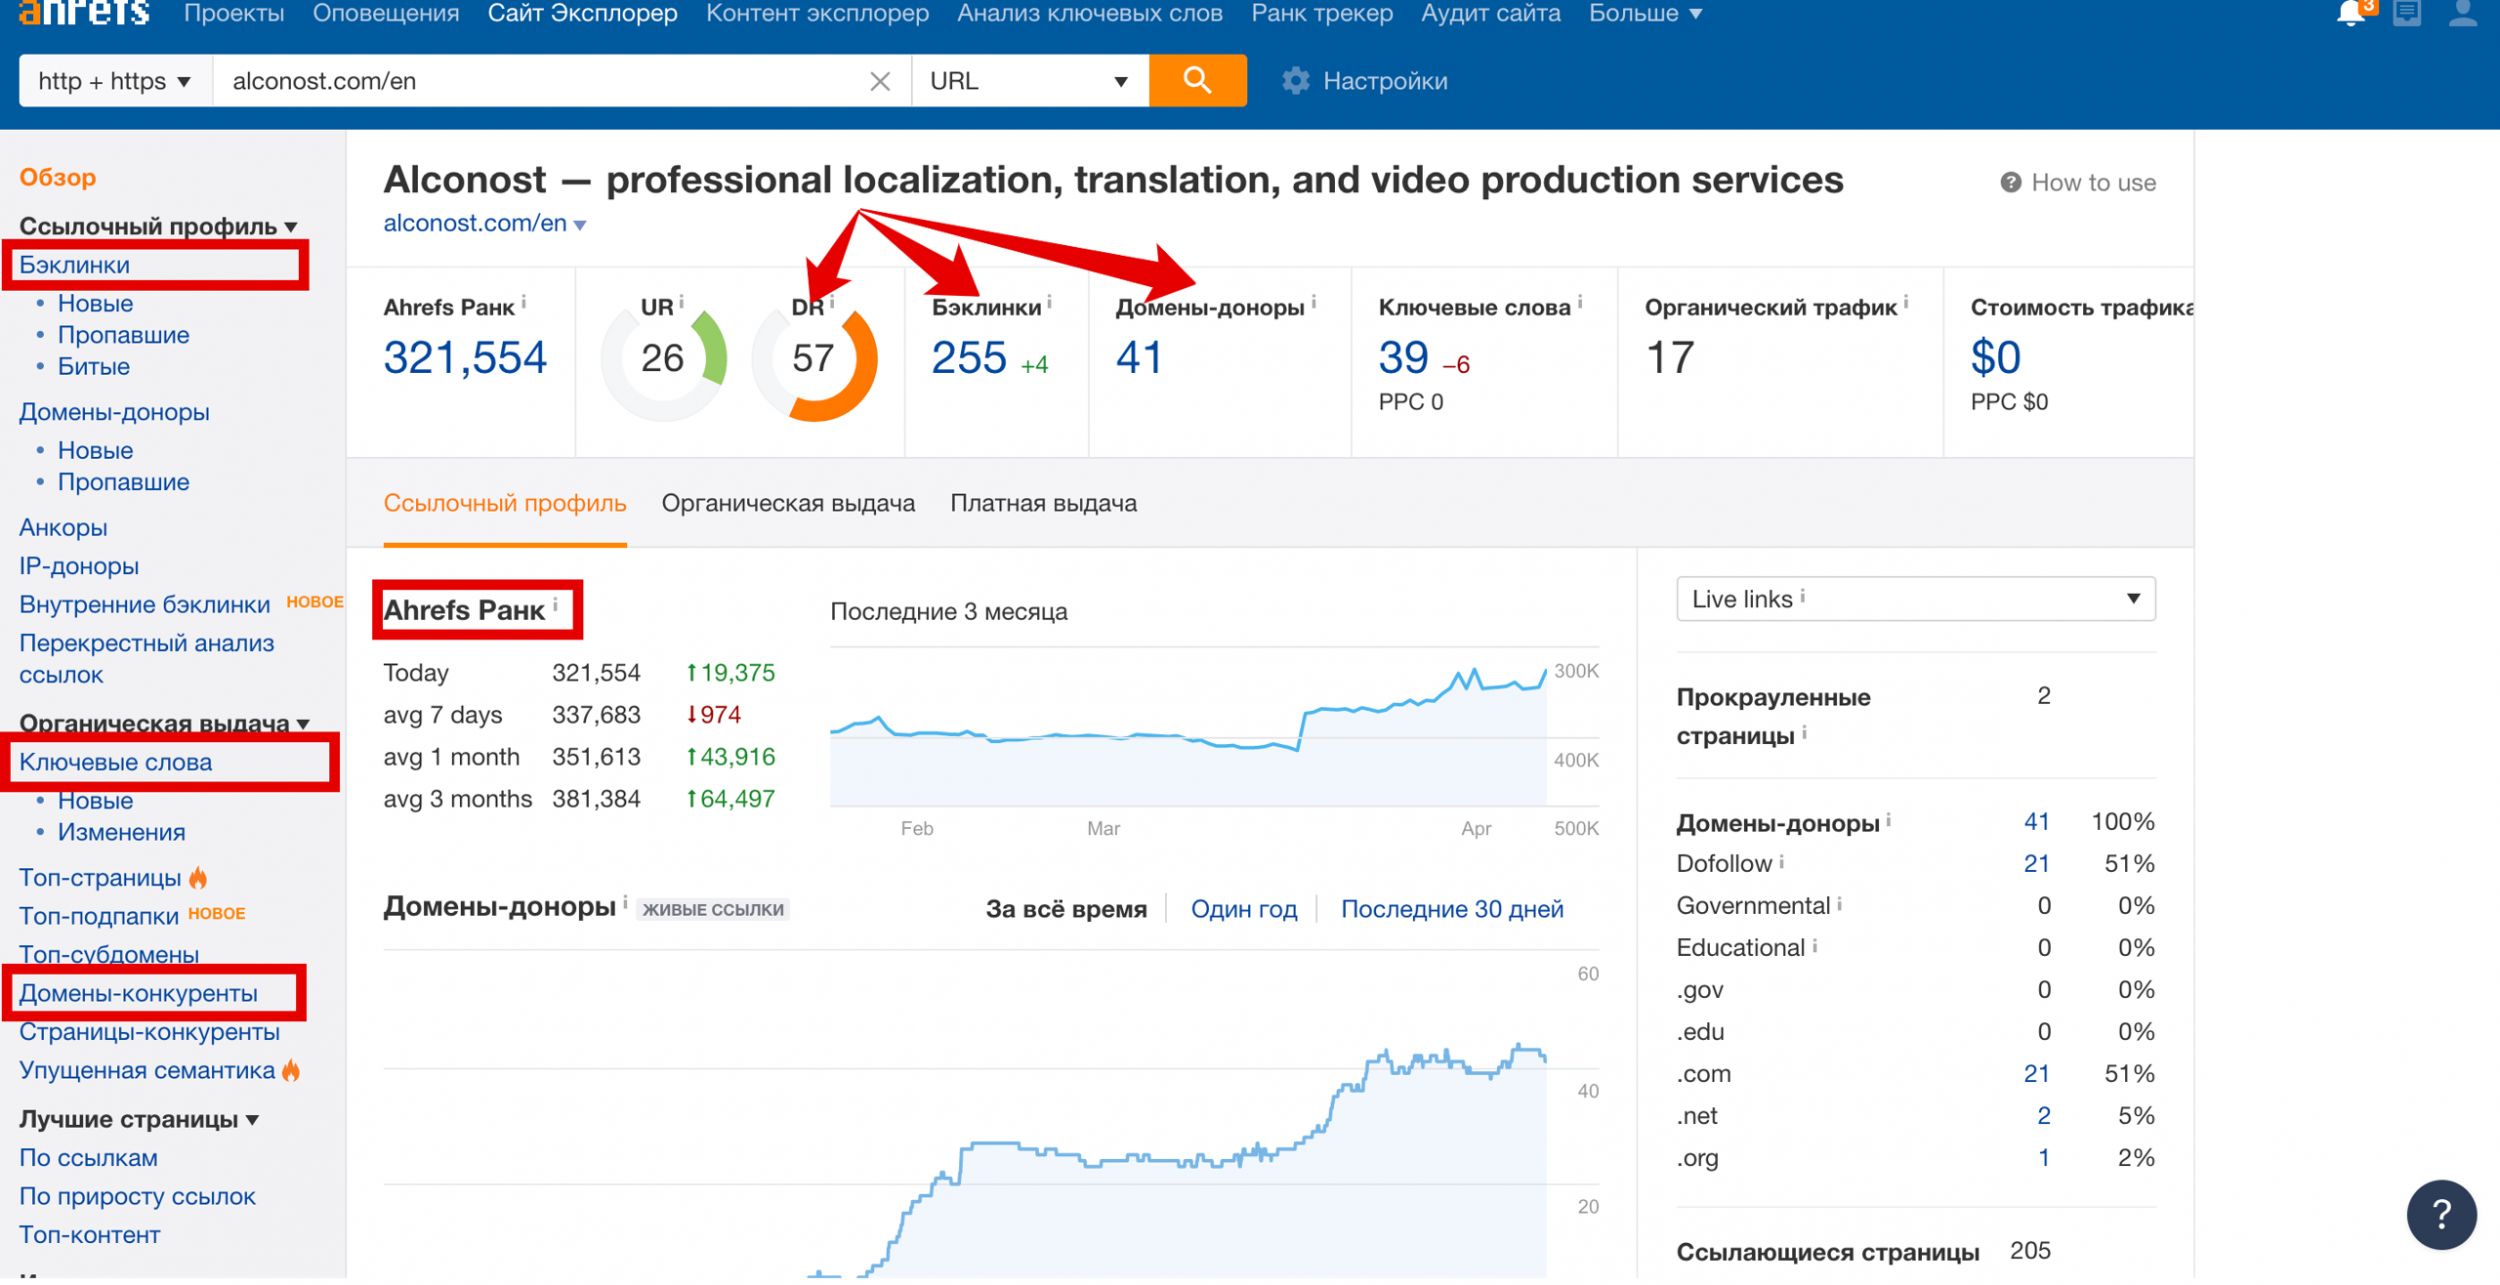The width and height of the screenshot is (2500, 1285).
Task: Open the URL mode dropdown
Action: [1030, 81]
